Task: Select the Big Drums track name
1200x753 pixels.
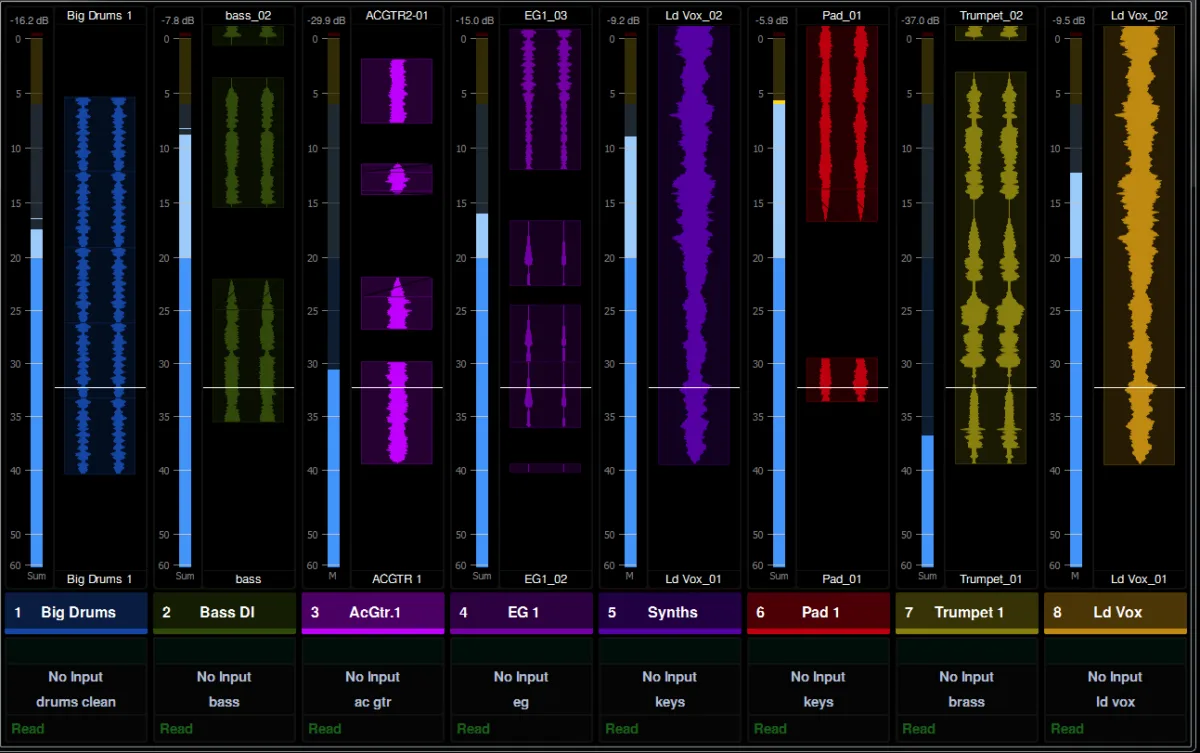Action: pos(78,612)
